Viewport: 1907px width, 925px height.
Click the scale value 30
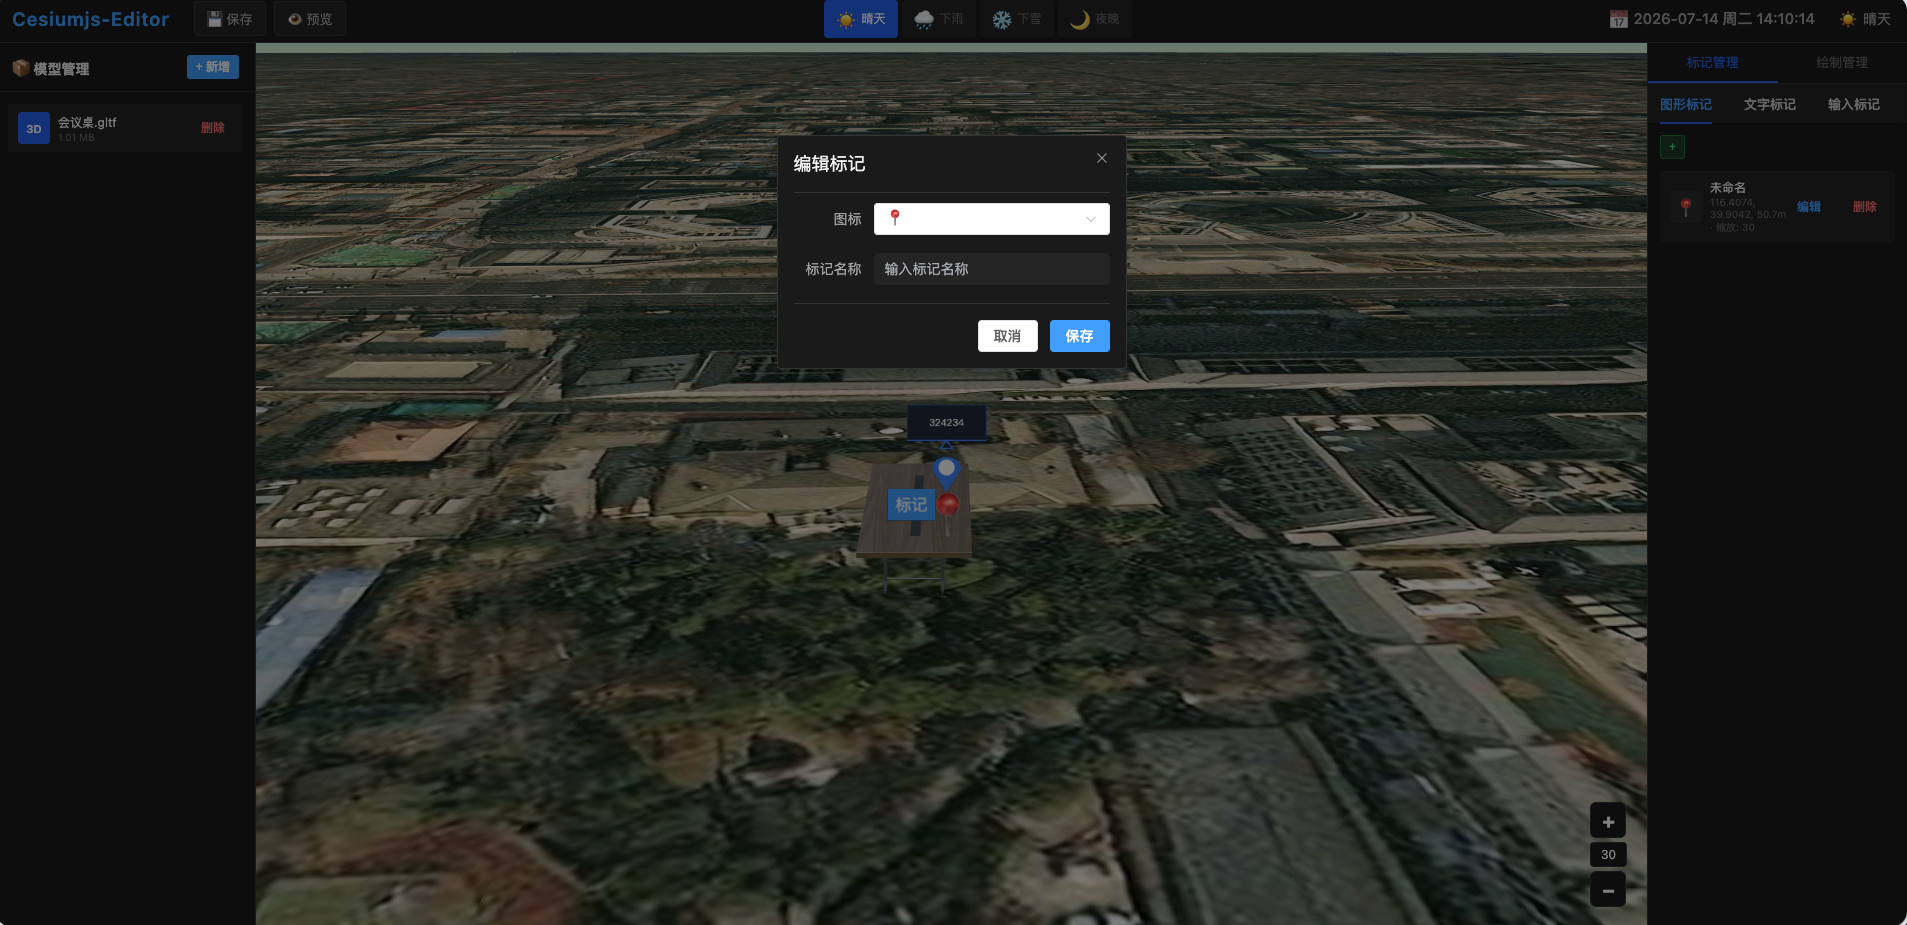[1608, 855]
